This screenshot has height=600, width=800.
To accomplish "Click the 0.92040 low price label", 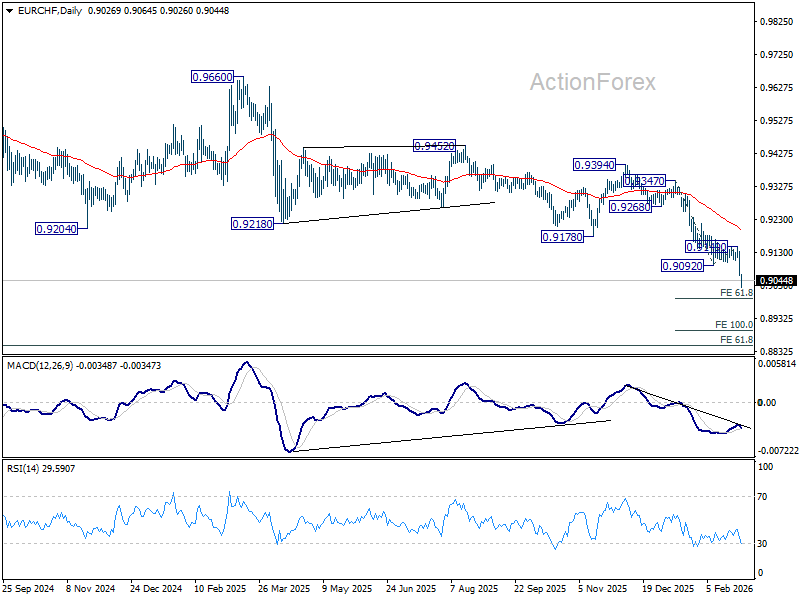I will pos(57,229).
